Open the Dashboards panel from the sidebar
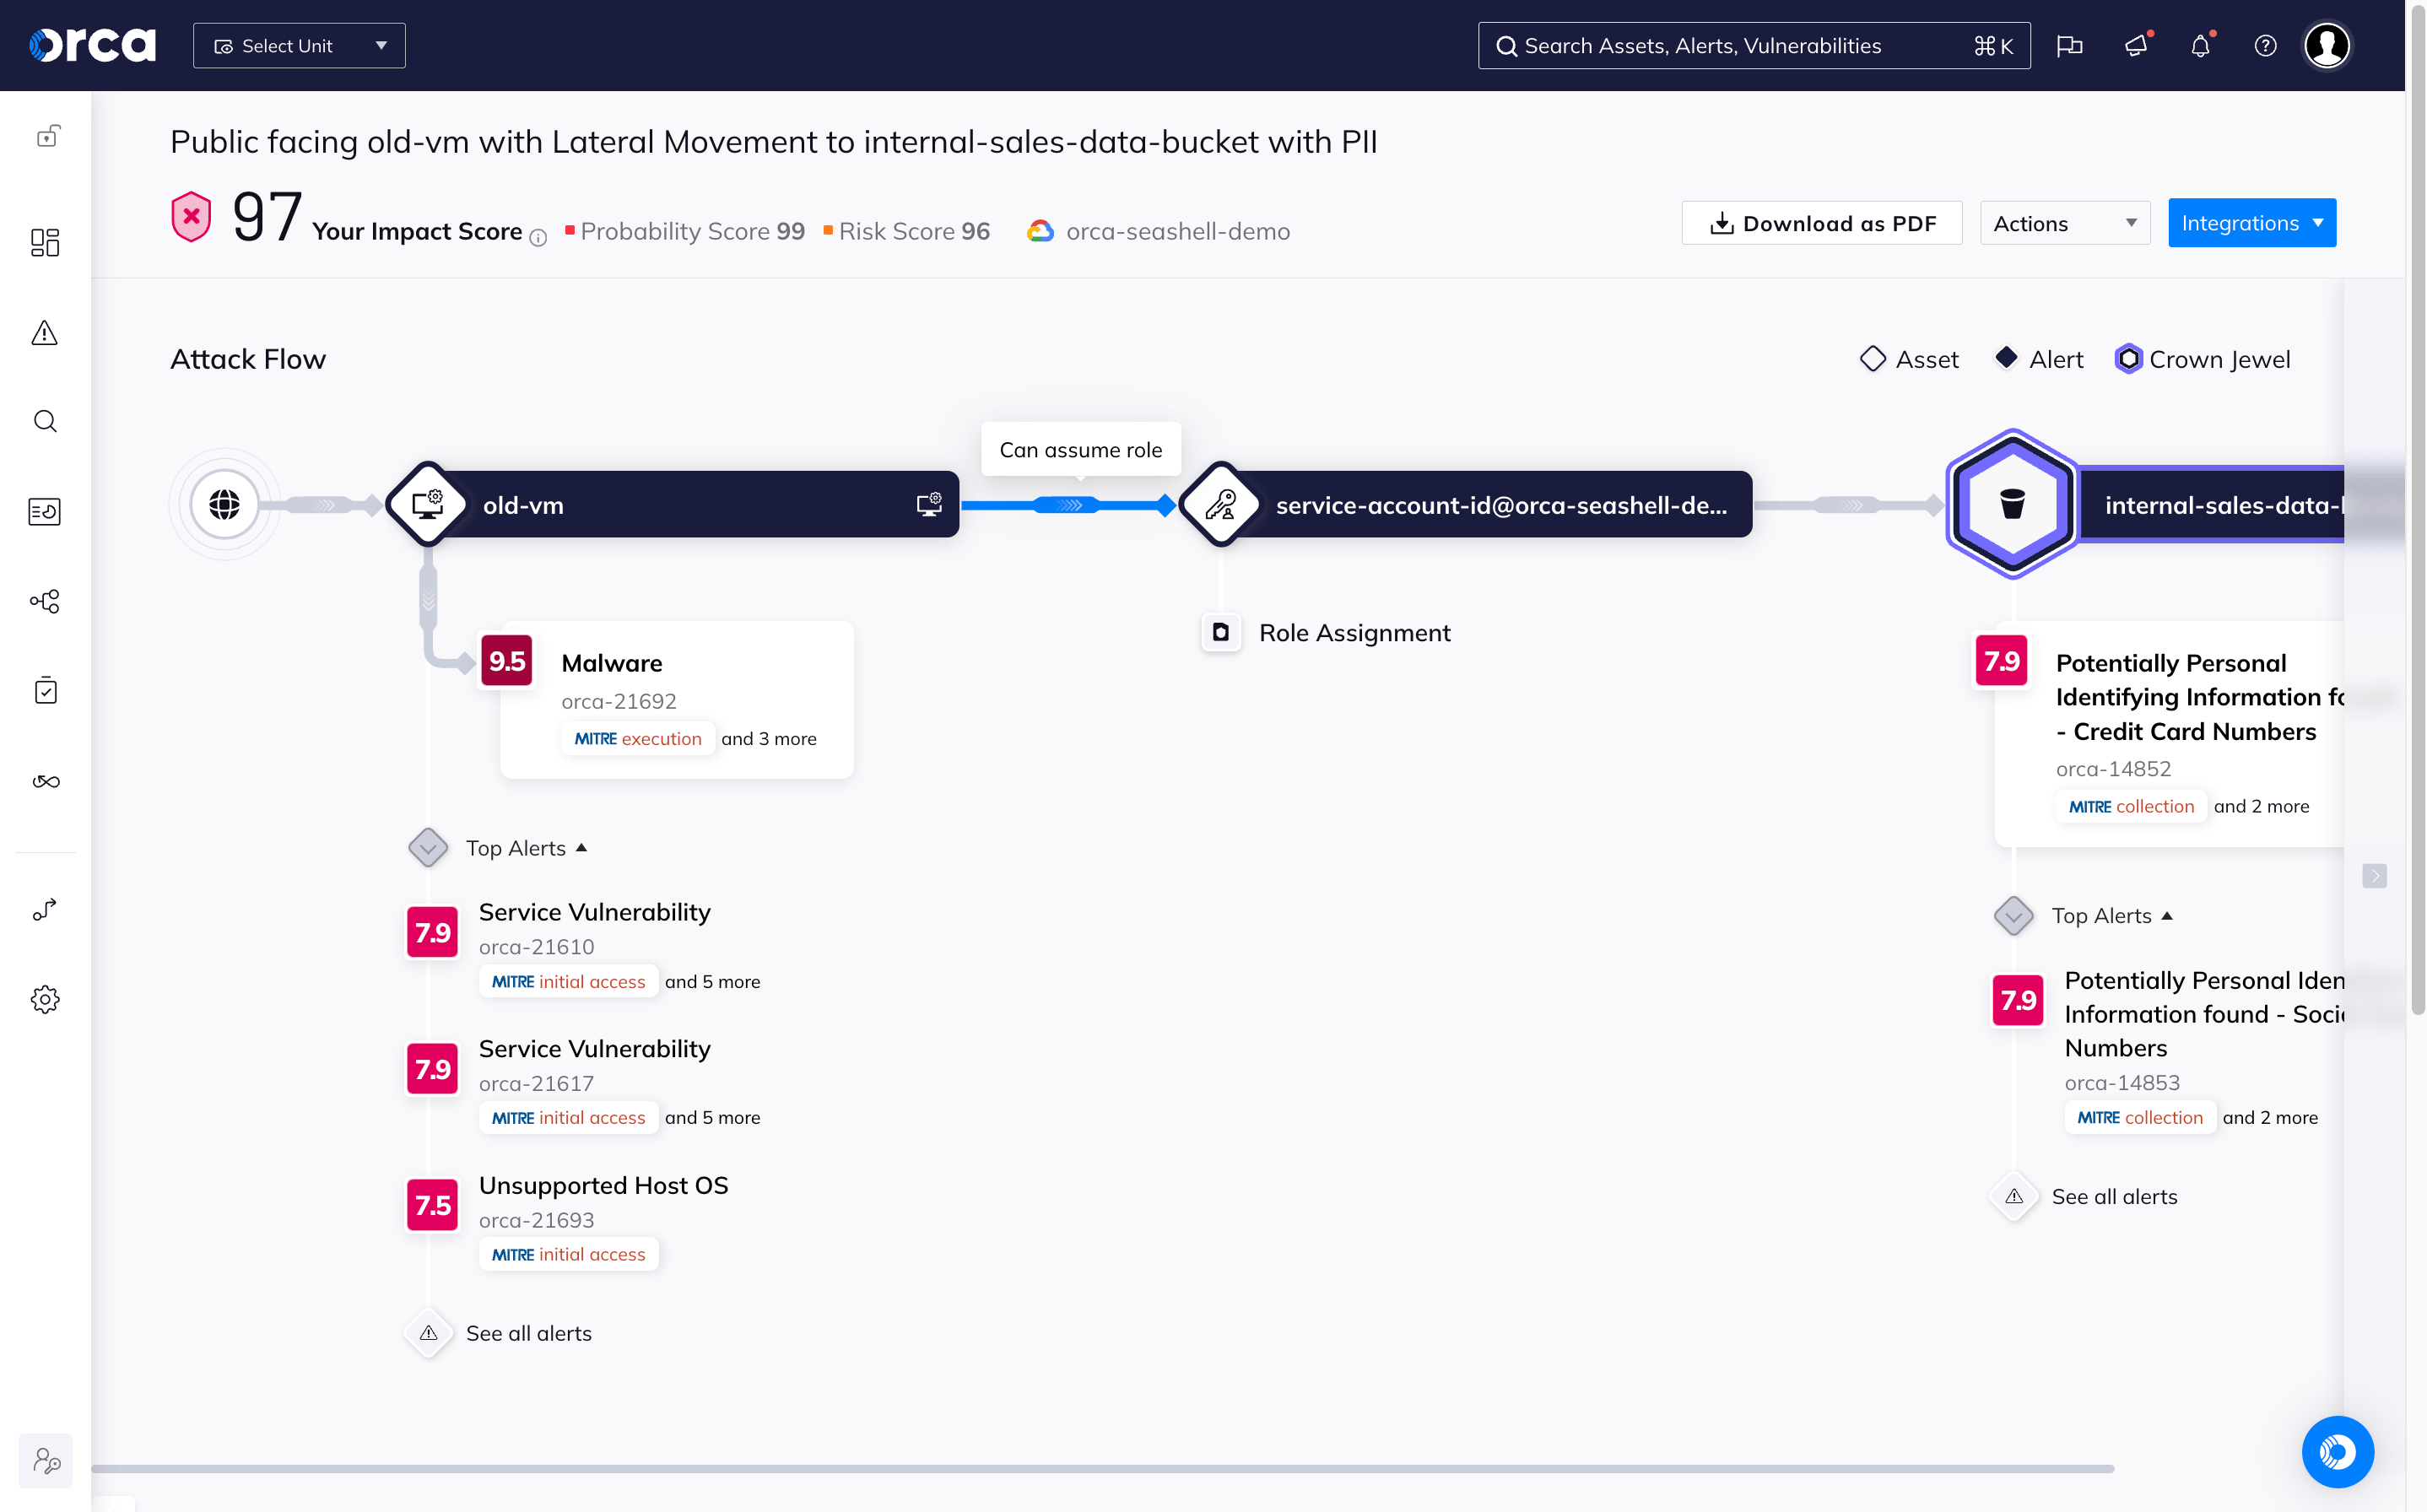 point(45,243)
